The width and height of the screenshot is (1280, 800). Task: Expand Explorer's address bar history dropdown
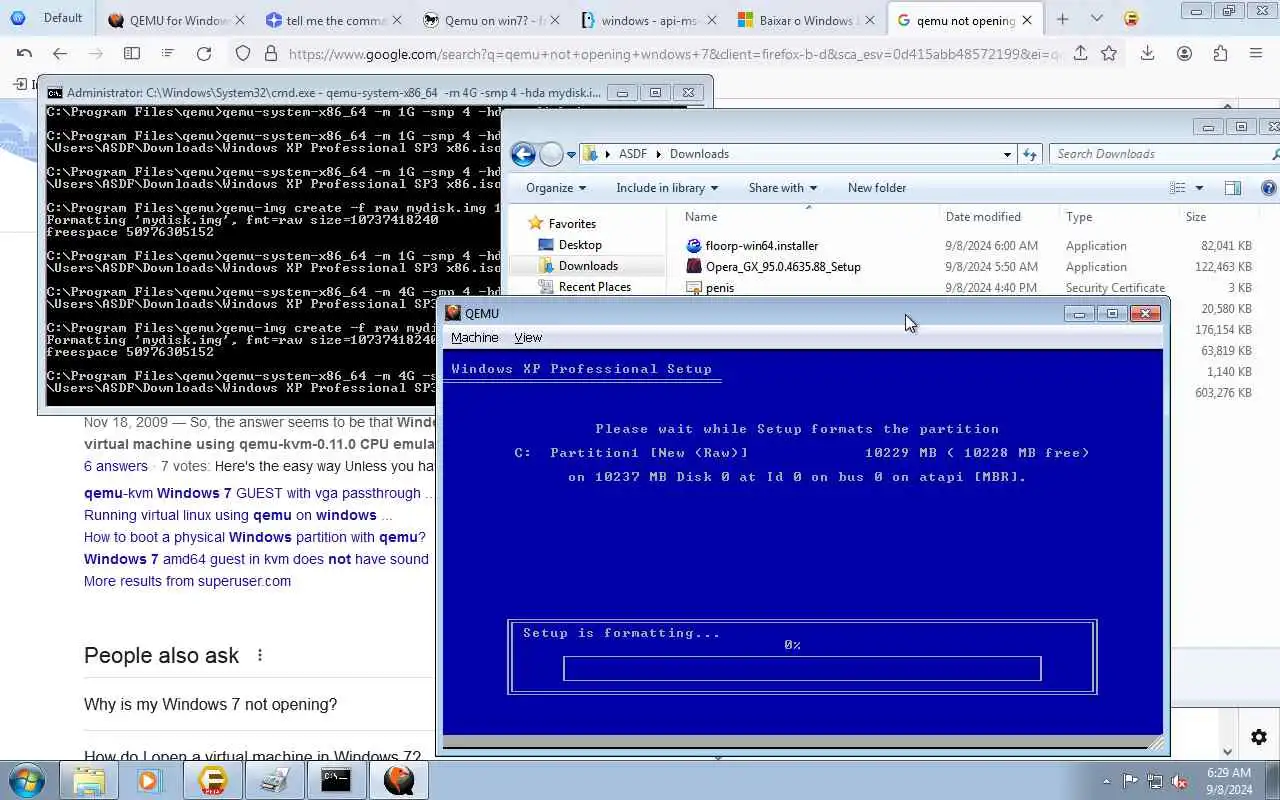coord(1007,154)
